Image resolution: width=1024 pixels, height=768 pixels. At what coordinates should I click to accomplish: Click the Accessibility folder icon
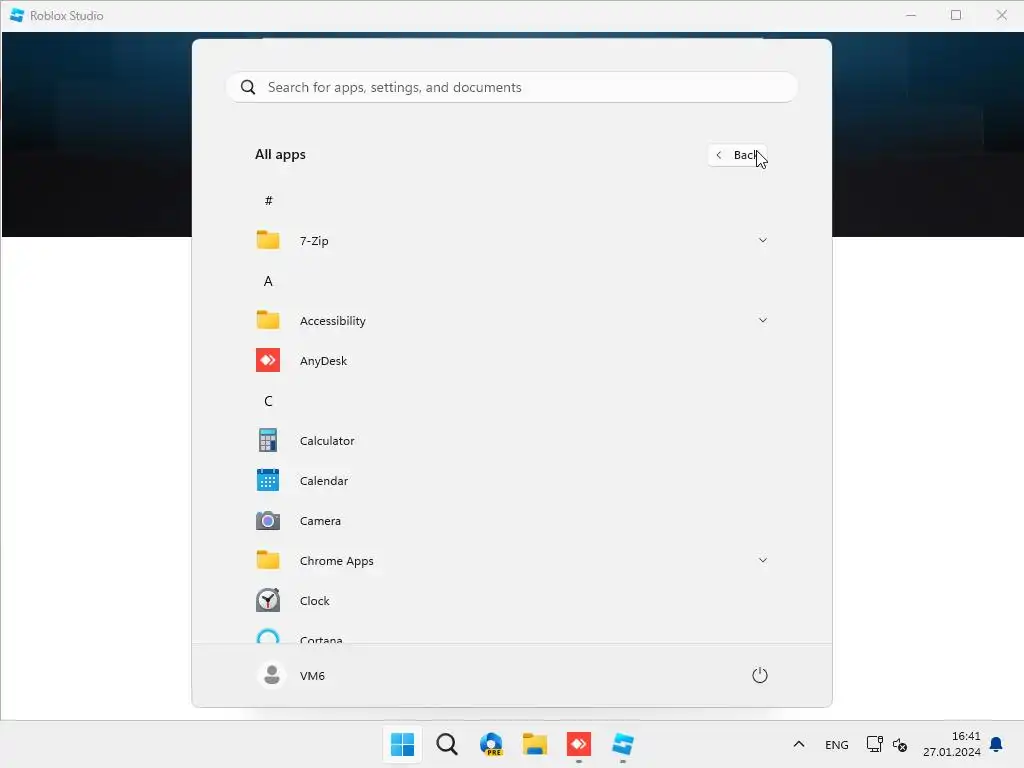pos(268,320)
